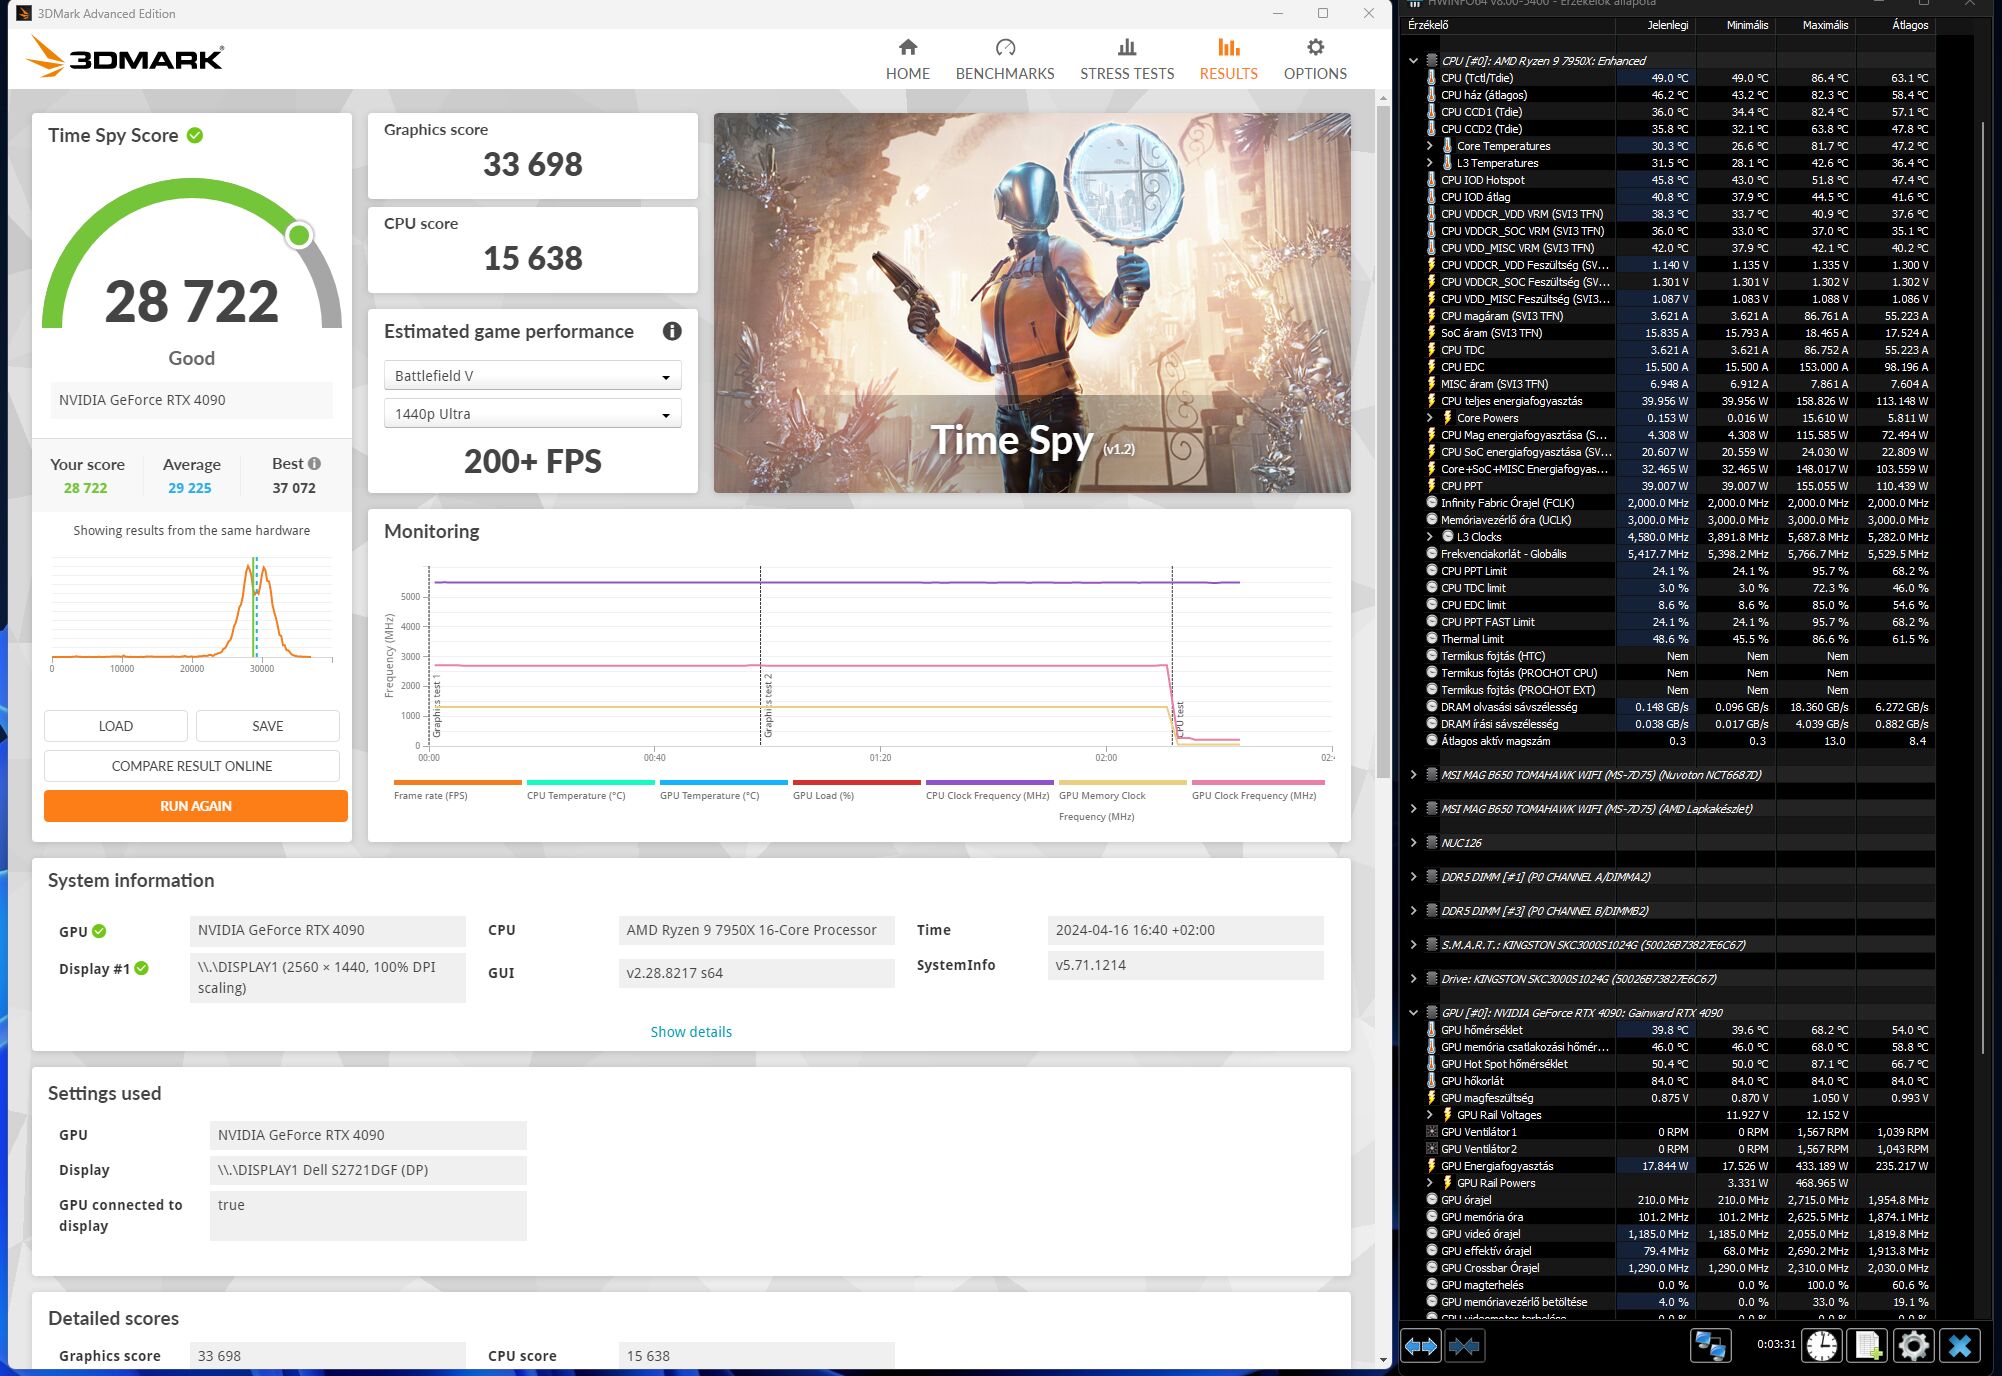Open the OPTIONS tab
The width and height of the screenshot is (2002, 1376).
[1315, 60]
